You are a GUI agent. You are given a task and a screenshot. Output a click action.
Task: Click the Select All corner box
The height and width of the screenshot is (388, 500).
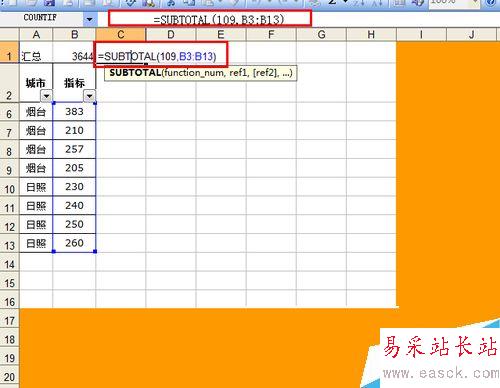pos(10,35)
